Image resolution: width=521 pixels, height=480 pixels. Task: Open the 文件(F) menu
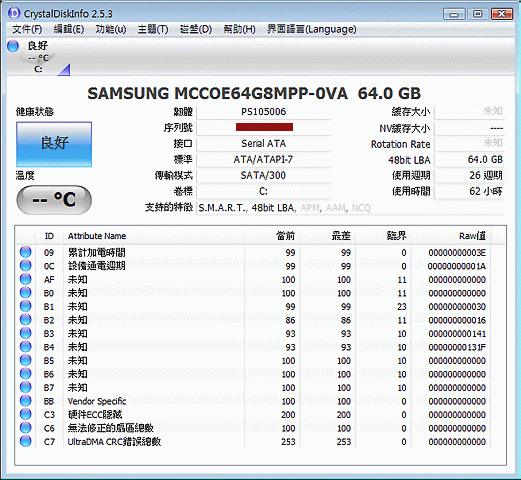click(27, 30)
